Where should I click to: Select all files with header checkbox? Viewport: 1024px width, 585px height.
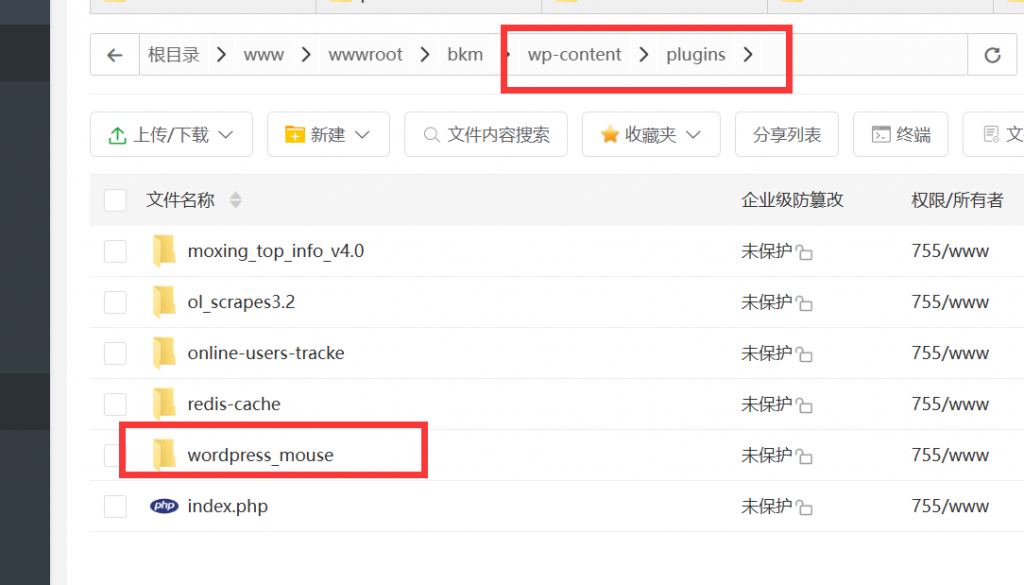point(116,200)
